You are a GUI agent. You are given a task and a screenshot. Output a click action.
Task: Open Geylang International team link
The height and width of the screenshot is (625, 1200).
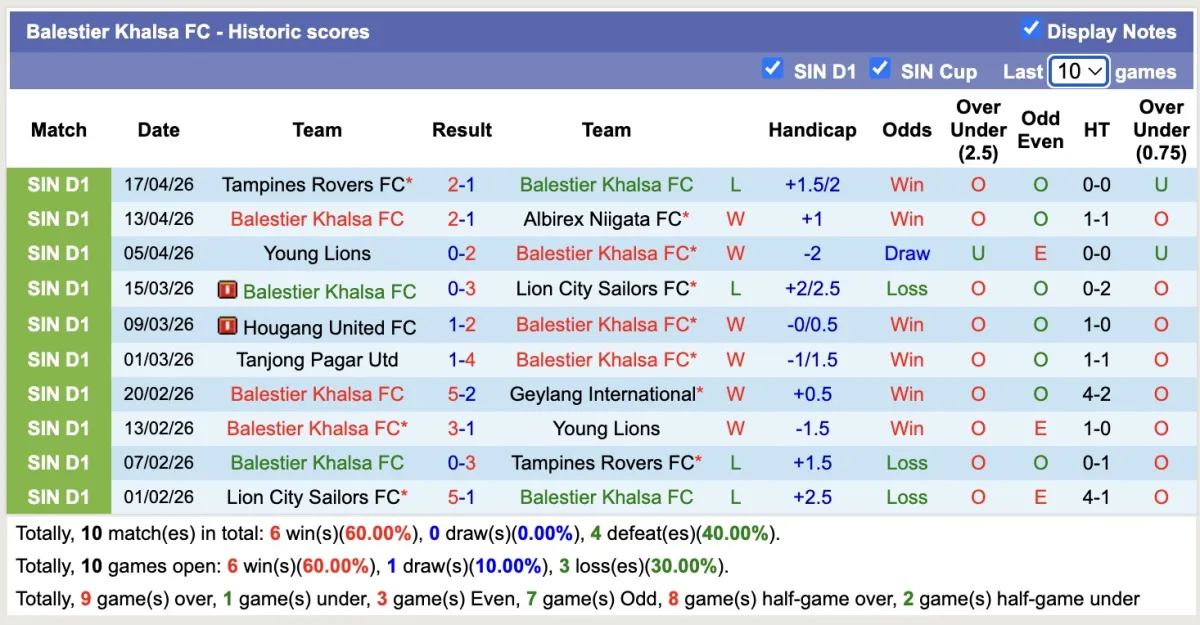[x=602, y=394]
